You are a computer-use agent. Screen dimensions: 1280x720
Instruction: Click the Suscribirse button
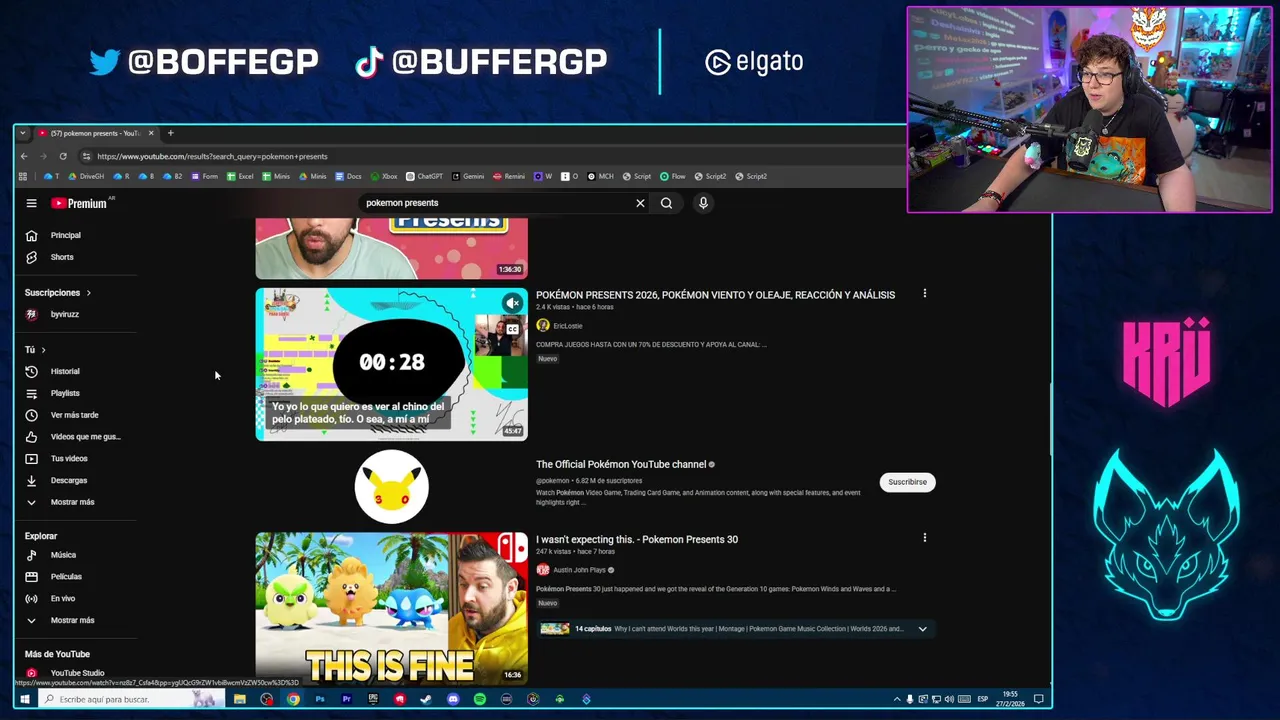907,482
